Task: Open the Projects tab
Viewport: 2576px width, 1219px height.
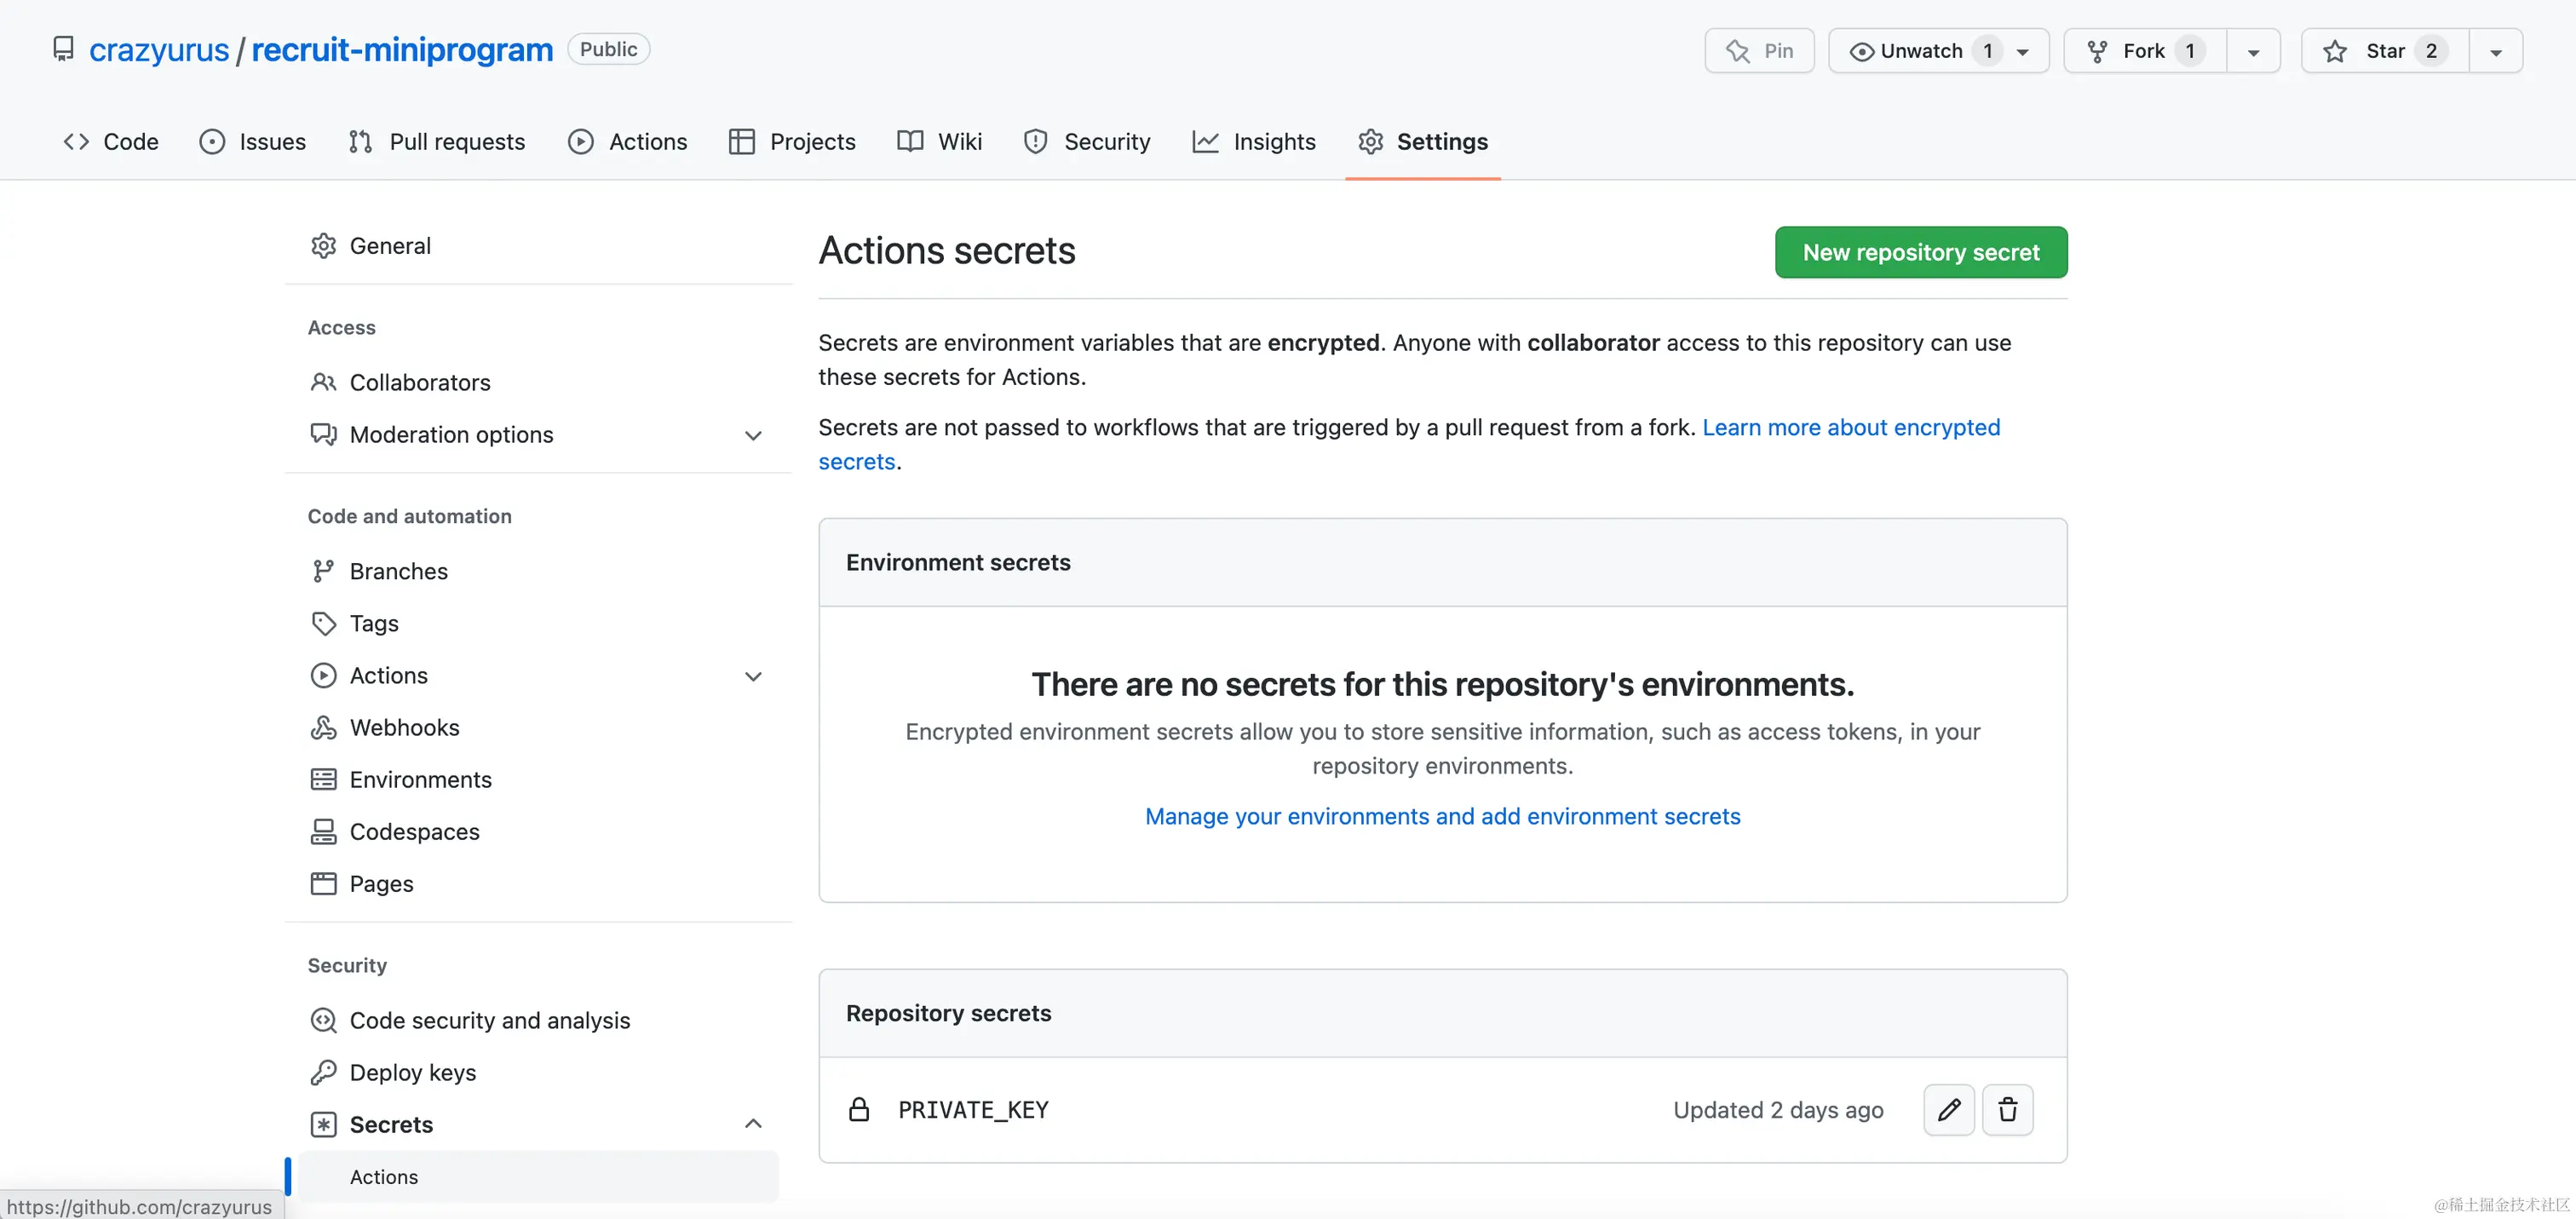Action: tap(792, 141)
